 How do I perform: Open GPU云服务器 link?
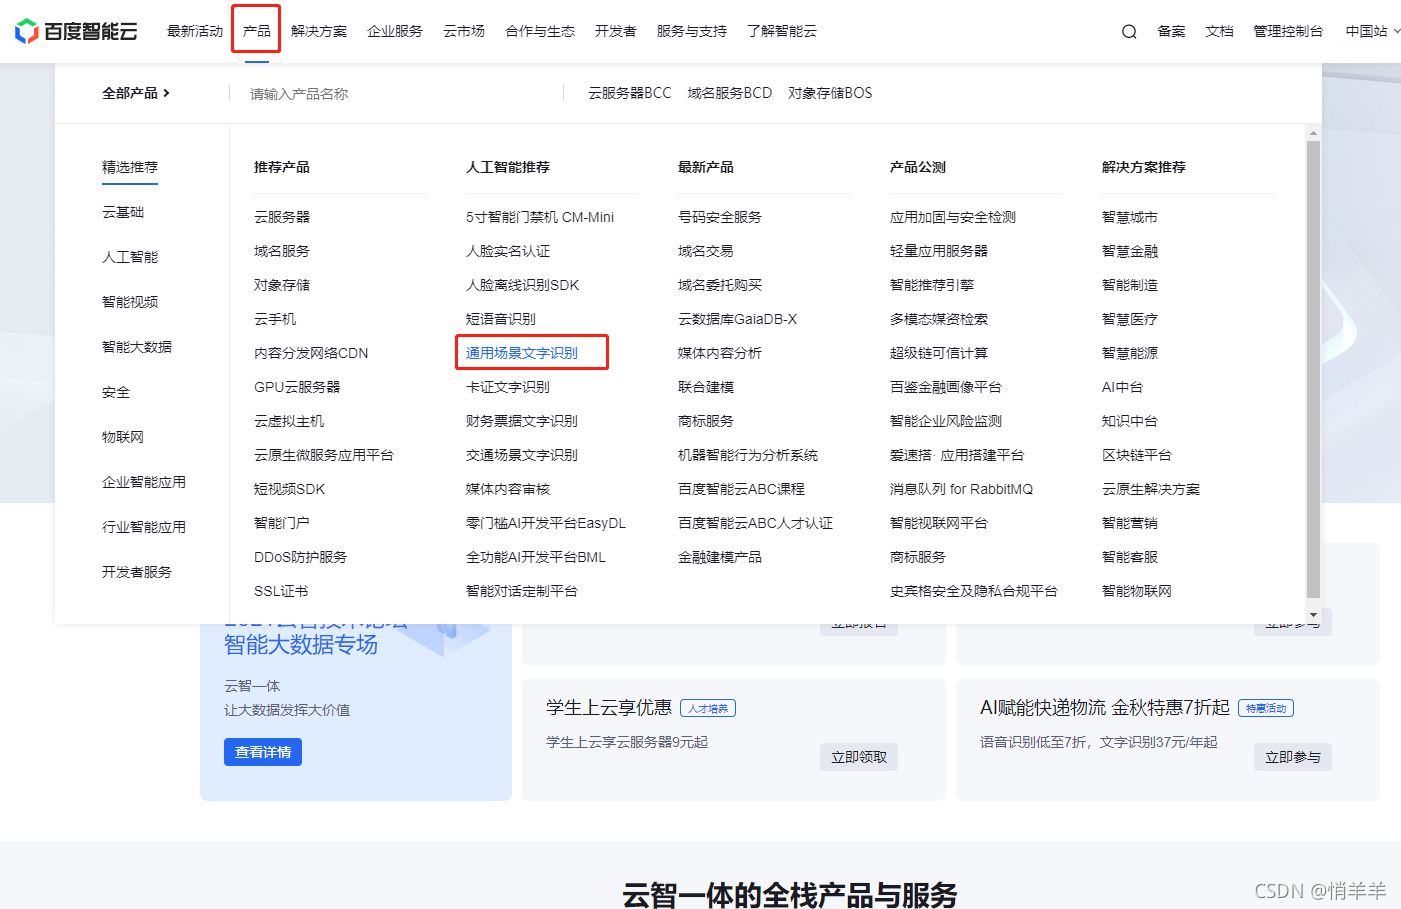pos(297,387)
